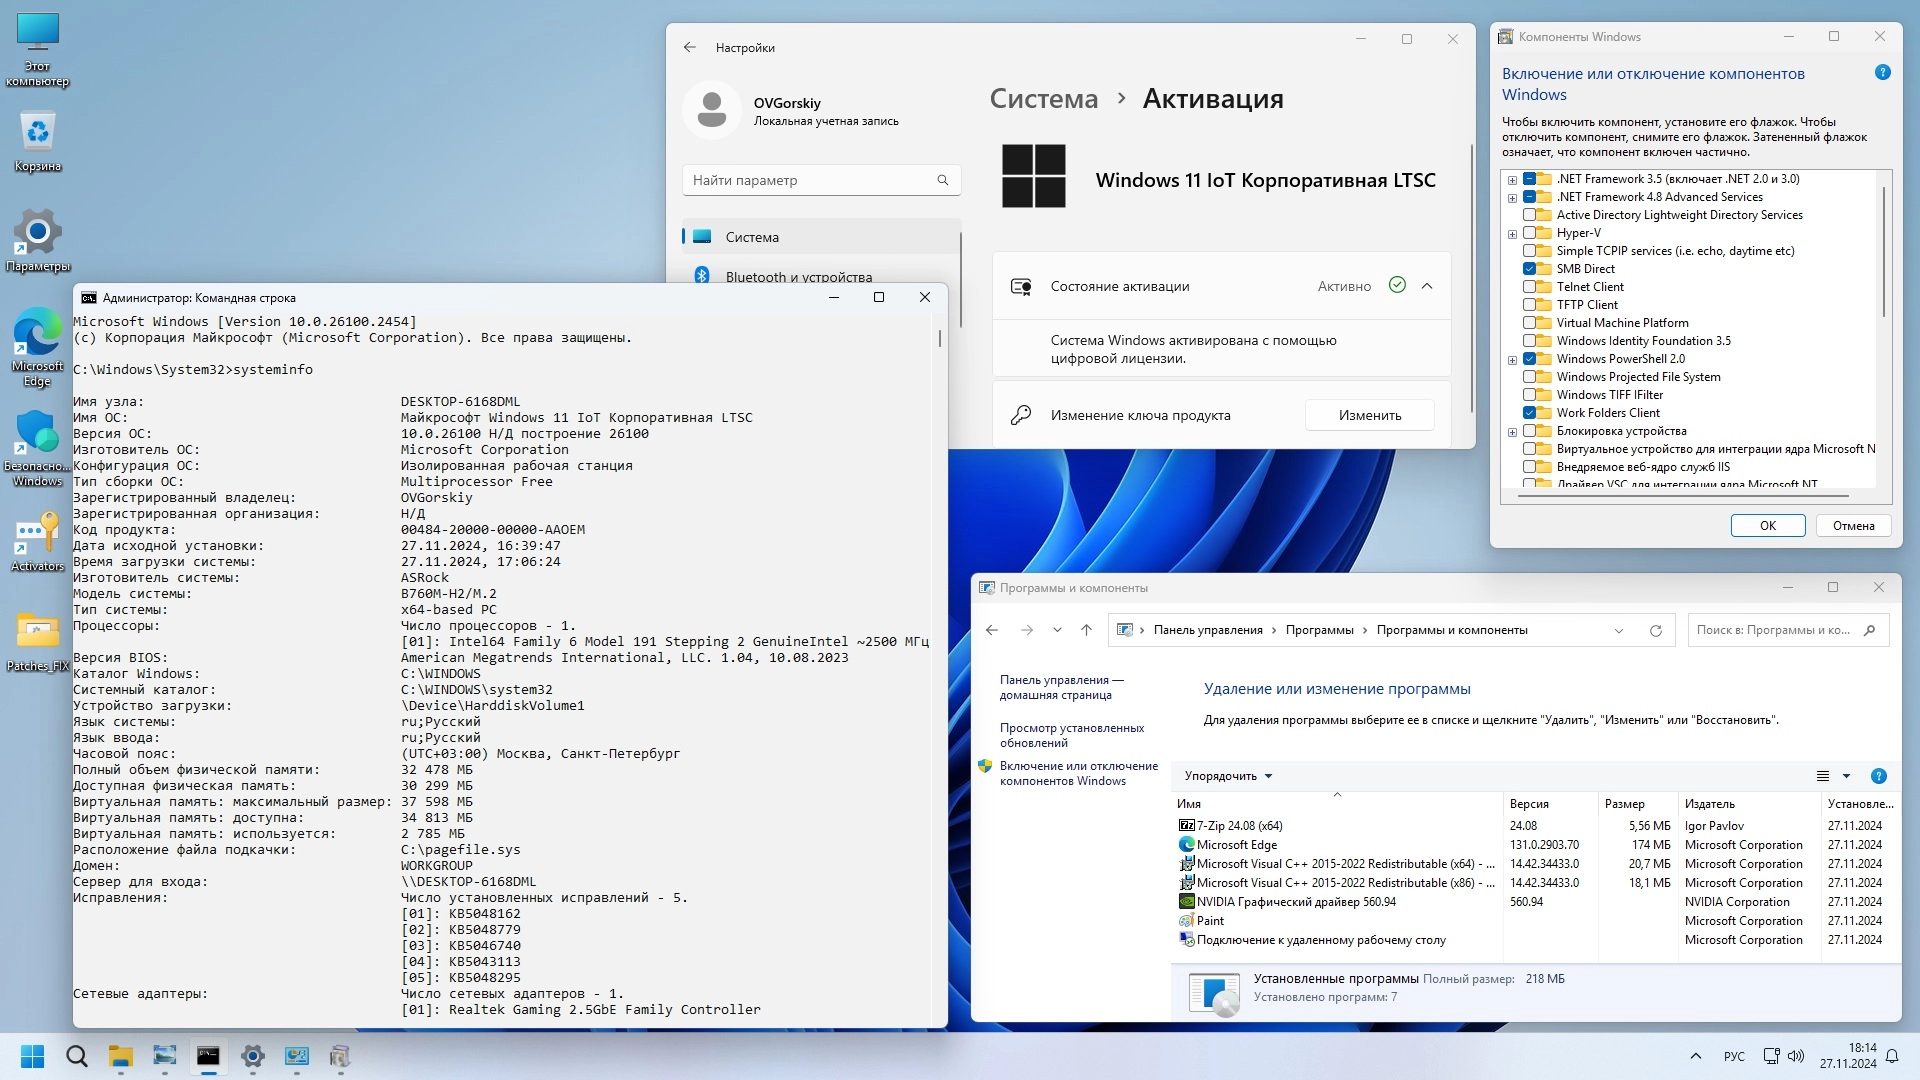
Task: Uncheck the SMB Direct component
Action: [x=1529, y=269]
